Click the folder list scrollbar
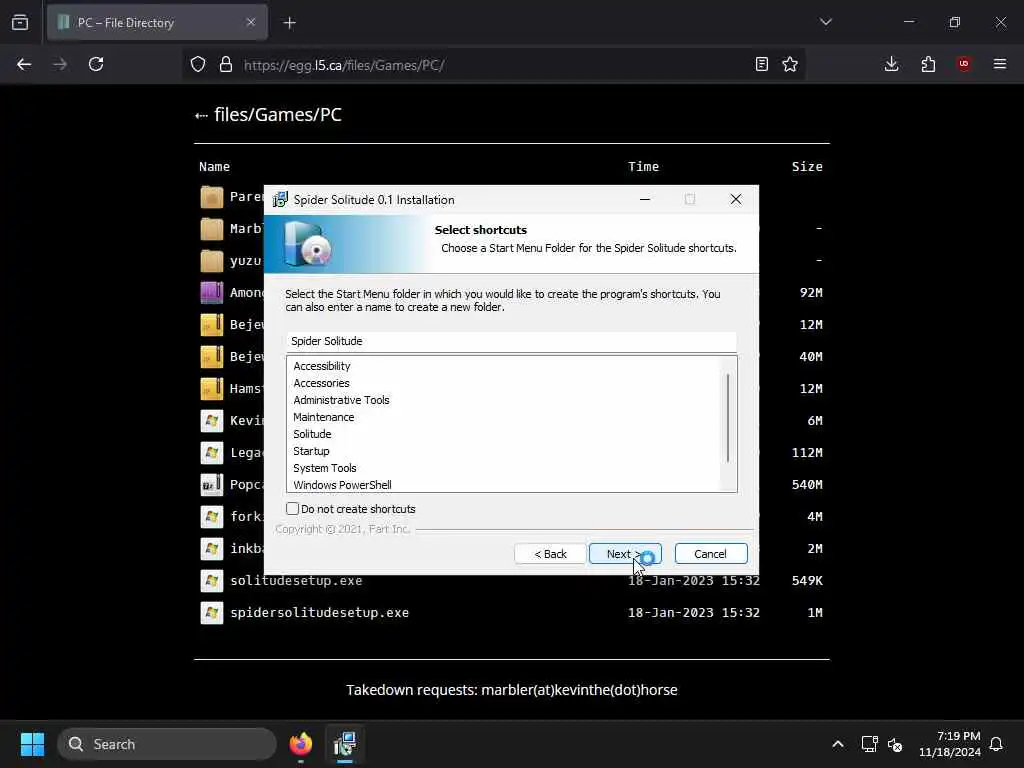1024x768 pixels. [x=728, y=418]
